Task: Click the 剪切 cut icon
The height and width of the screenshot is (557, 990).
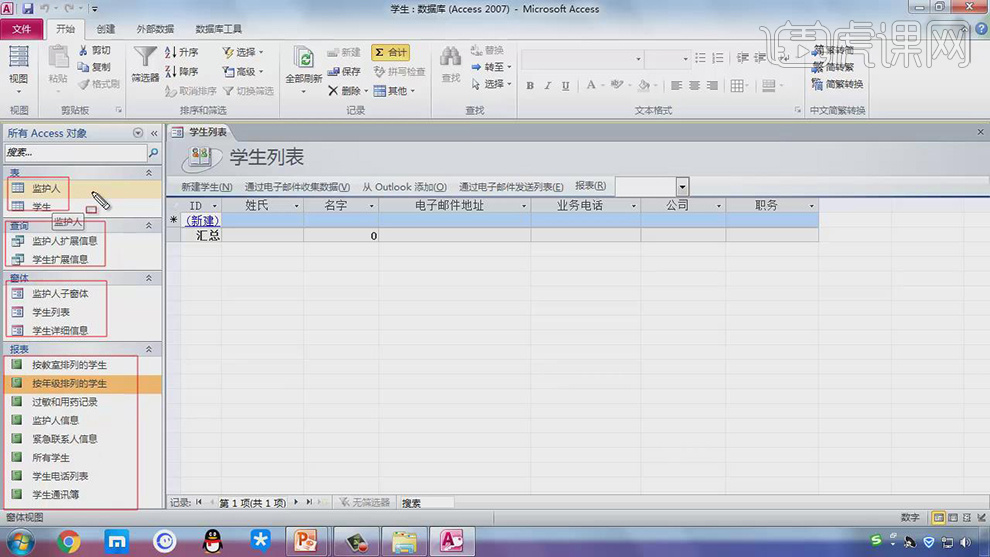Action: 95,51
